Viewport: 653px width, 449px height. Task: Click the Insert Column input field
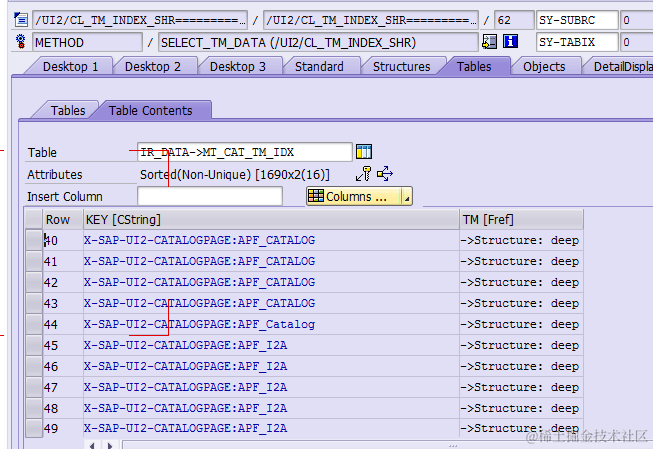tap(210, 196)
